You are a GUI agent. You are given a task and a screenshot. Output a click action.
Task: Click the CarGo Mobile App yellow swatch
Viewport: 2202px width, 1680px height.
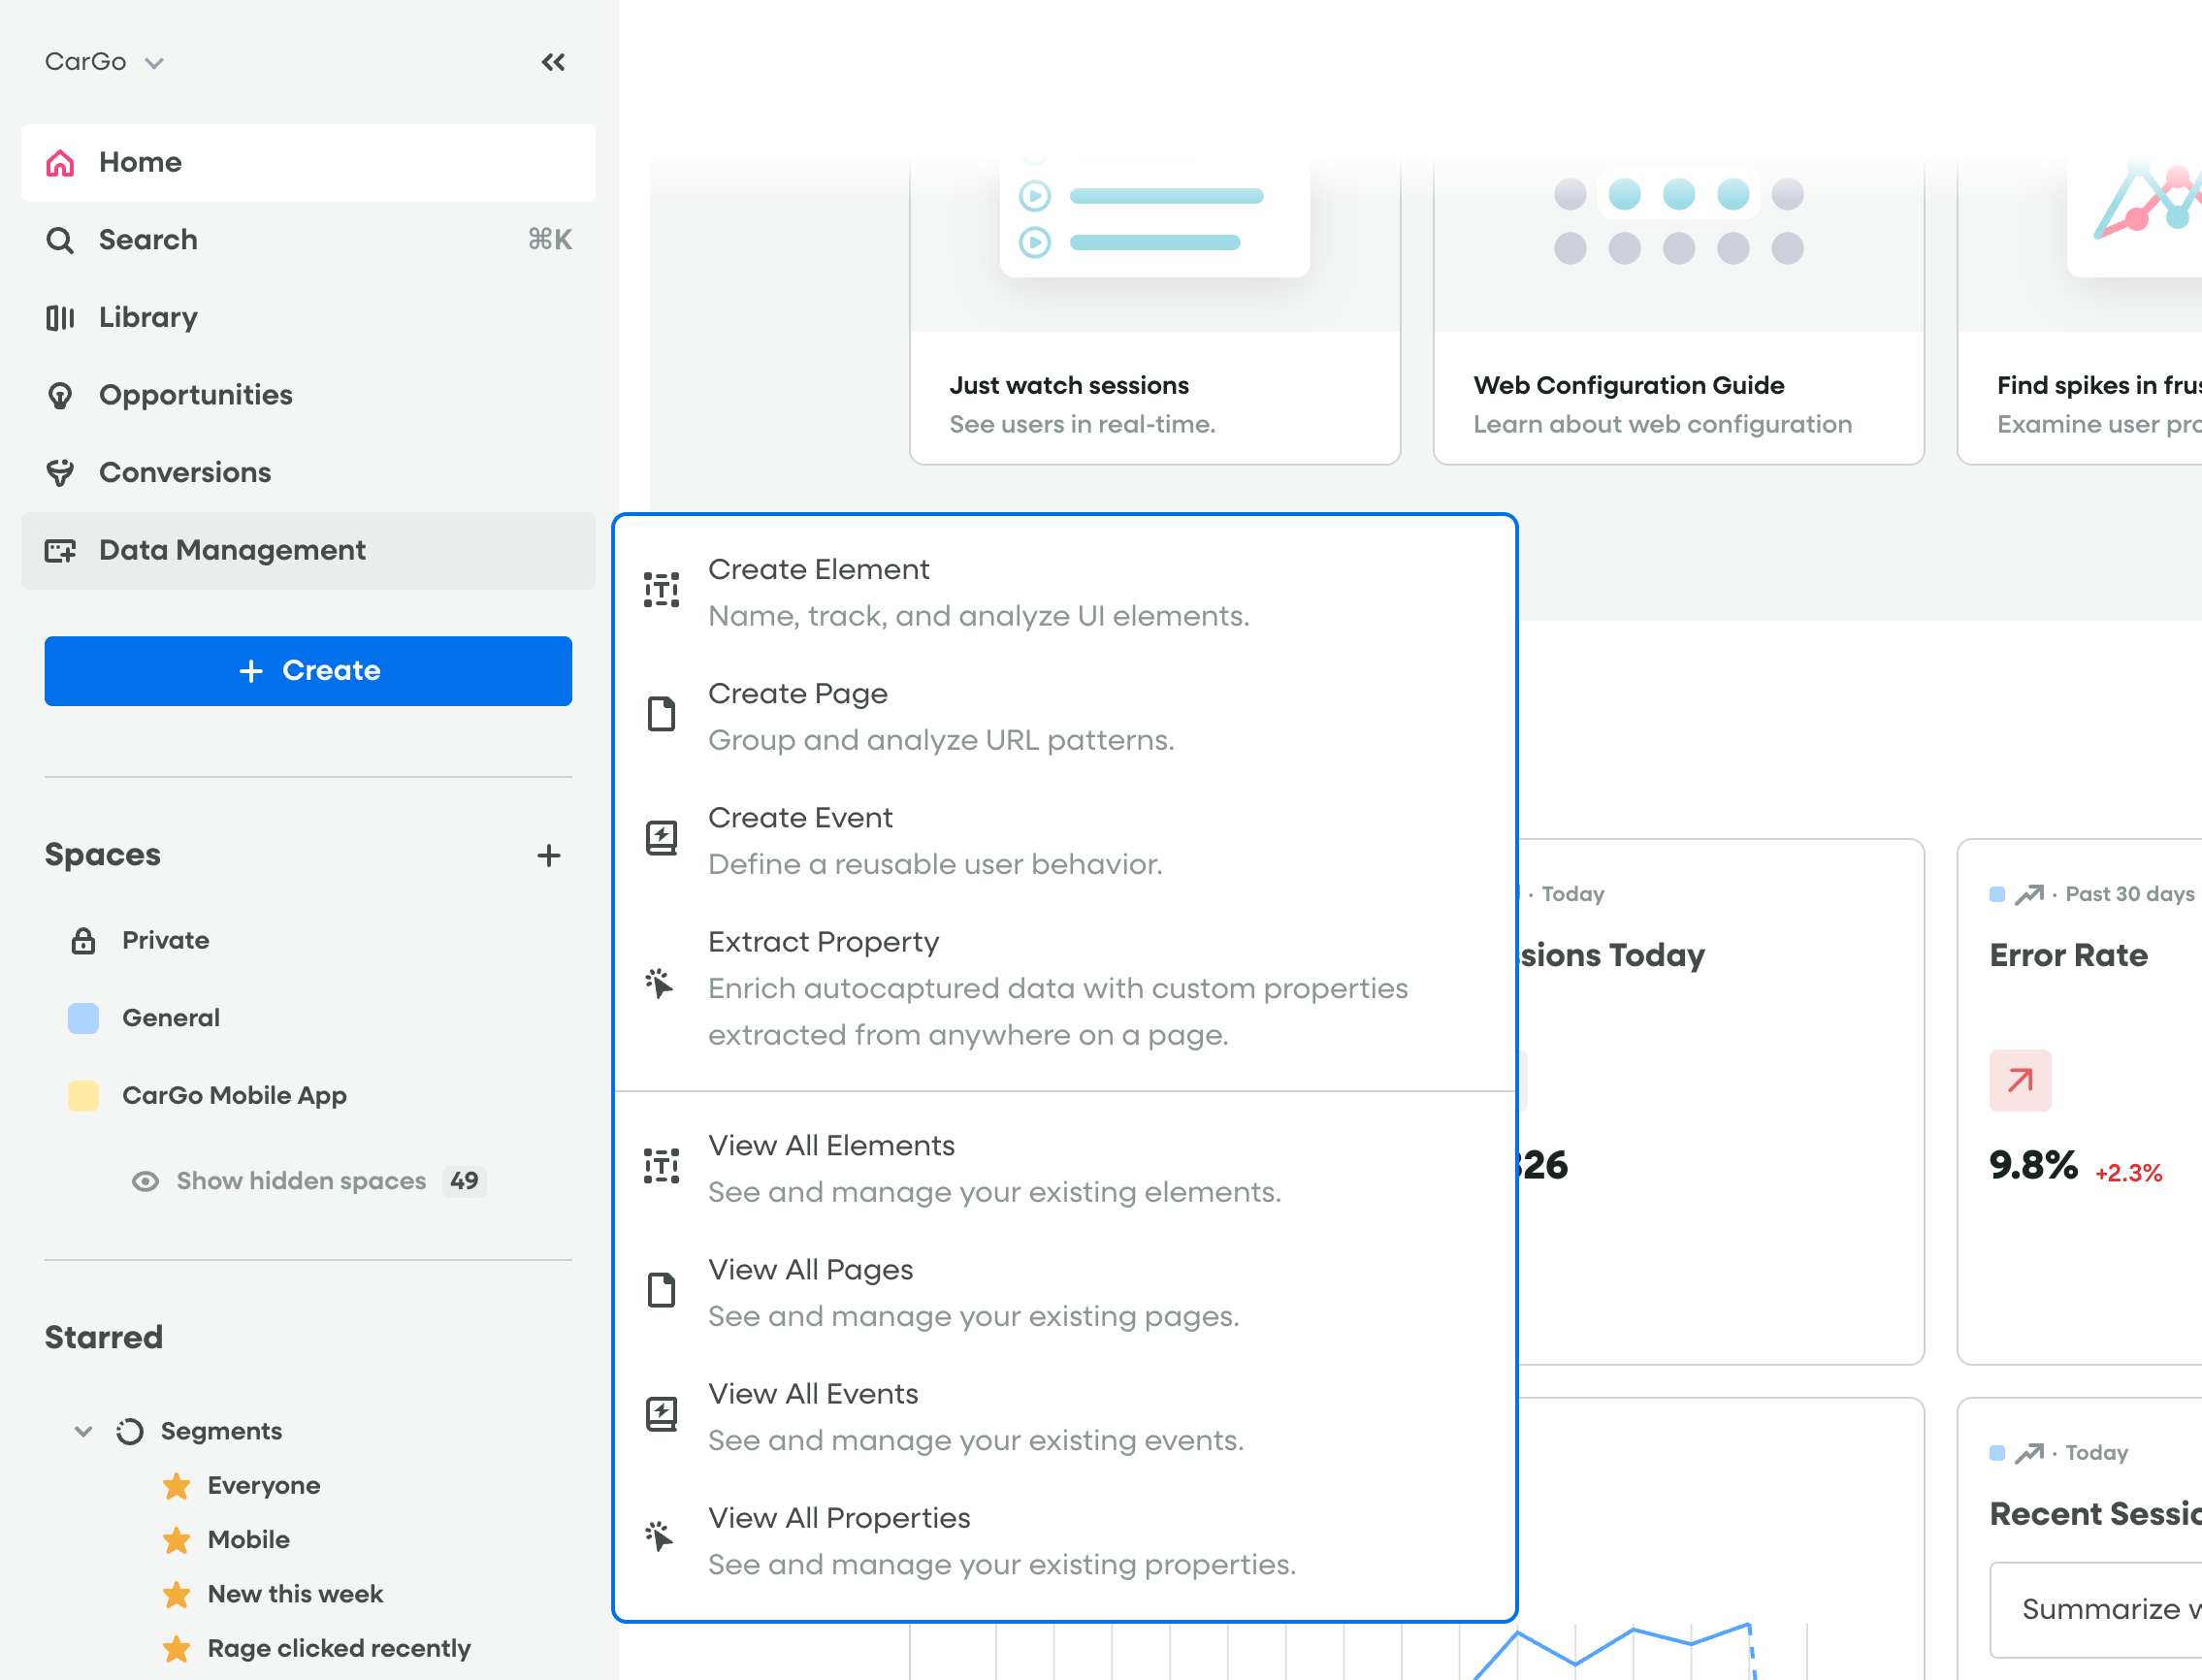point(84,1095)
